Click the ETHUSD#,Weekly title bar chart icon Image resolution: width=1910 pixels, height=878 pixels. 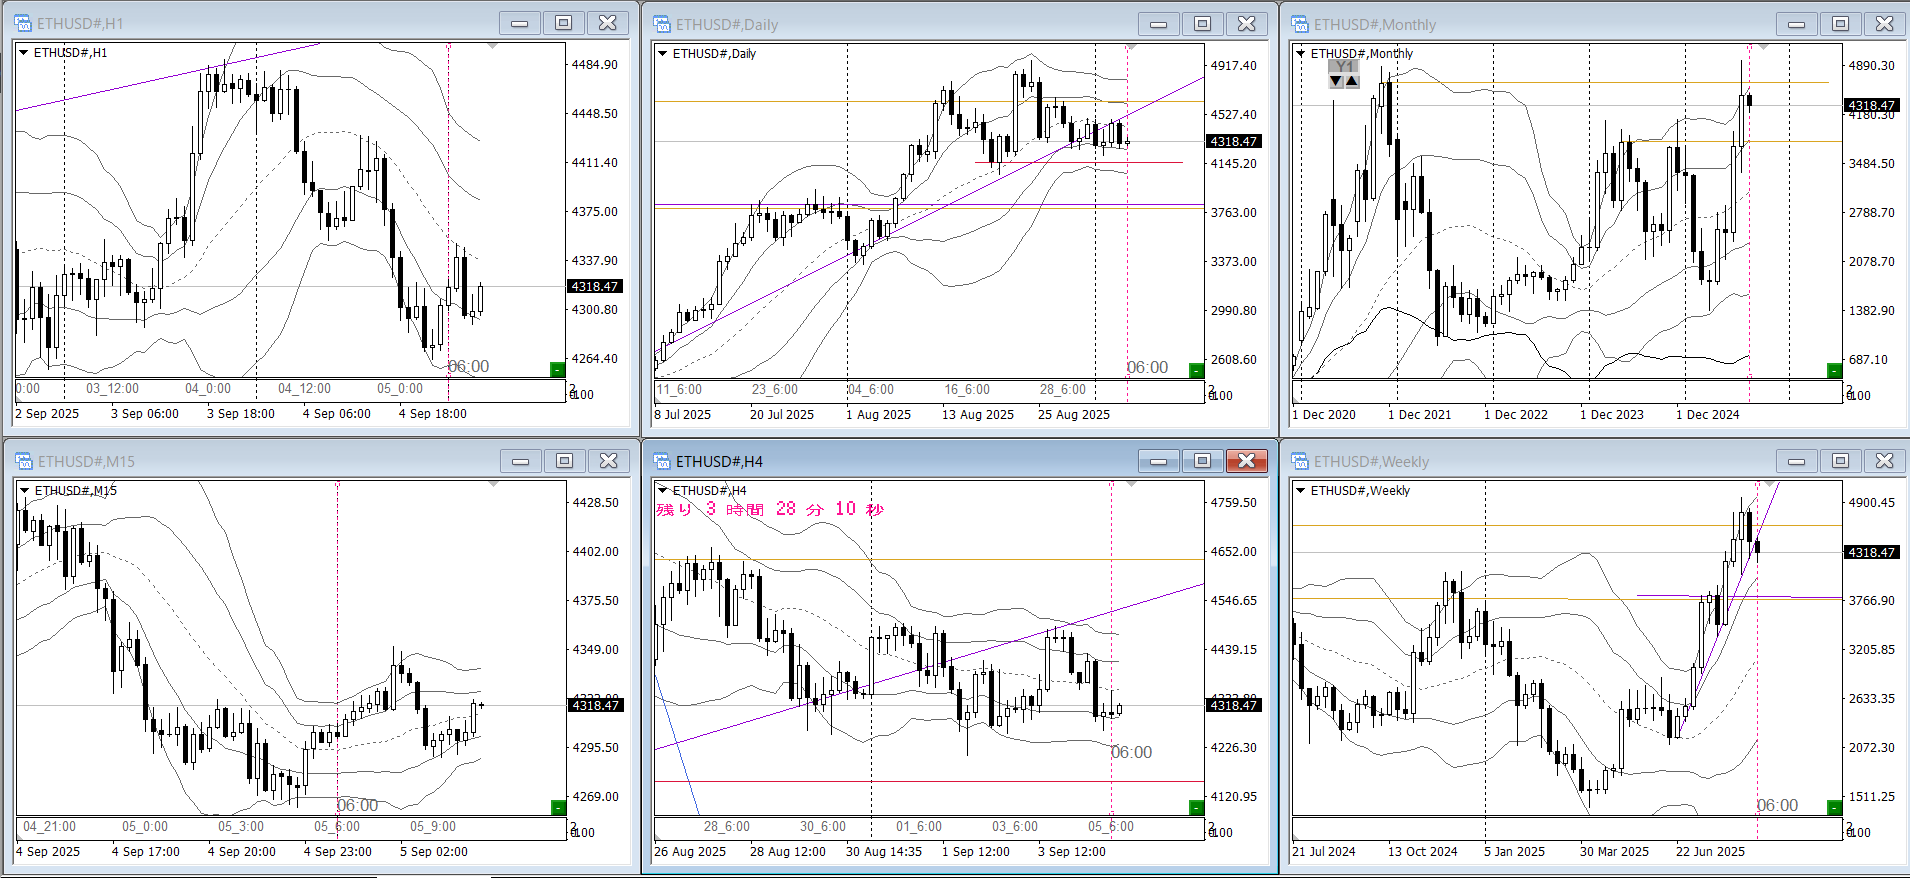click(x=1299, y=461)
